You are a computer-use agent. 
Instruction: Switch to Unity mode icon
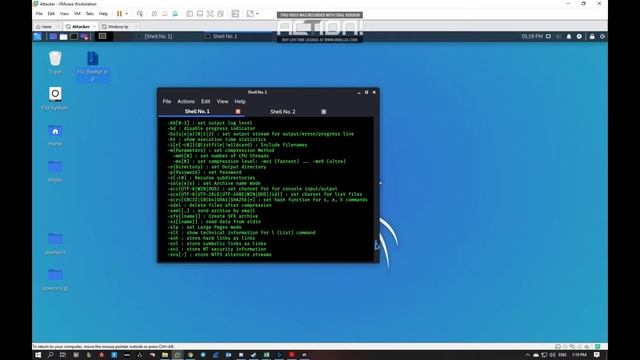click(x=221, y=13)
